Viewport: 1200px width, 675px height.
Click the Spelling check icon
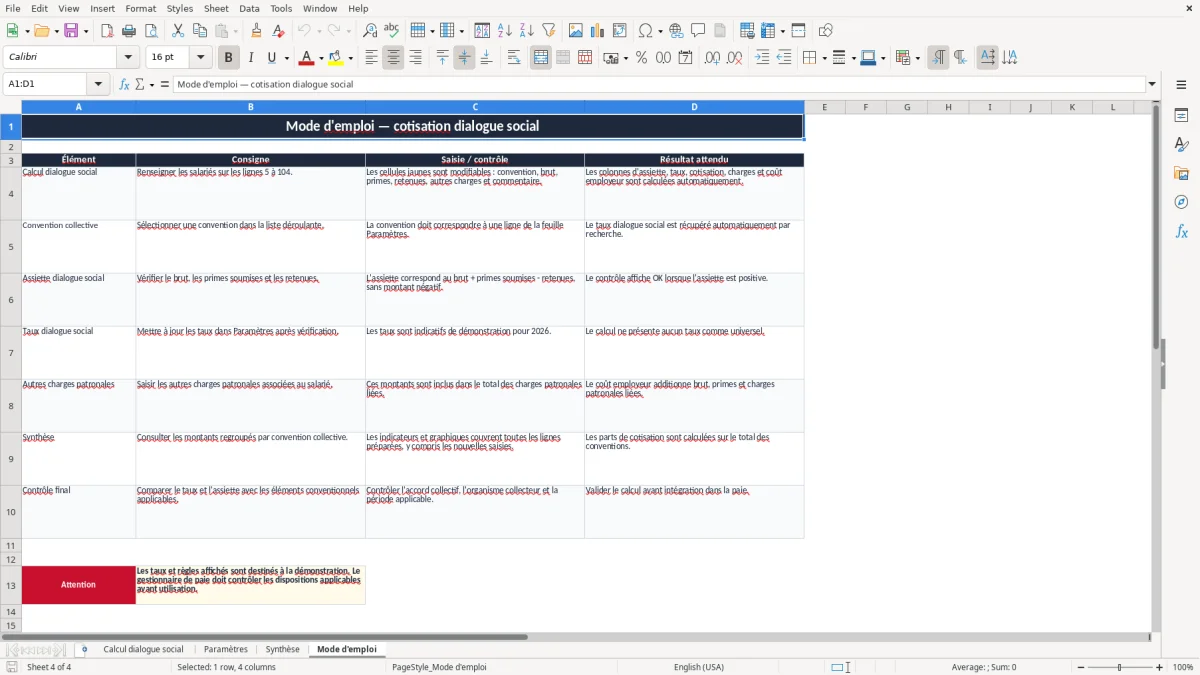pyautogui.click(x=392, y=31)
